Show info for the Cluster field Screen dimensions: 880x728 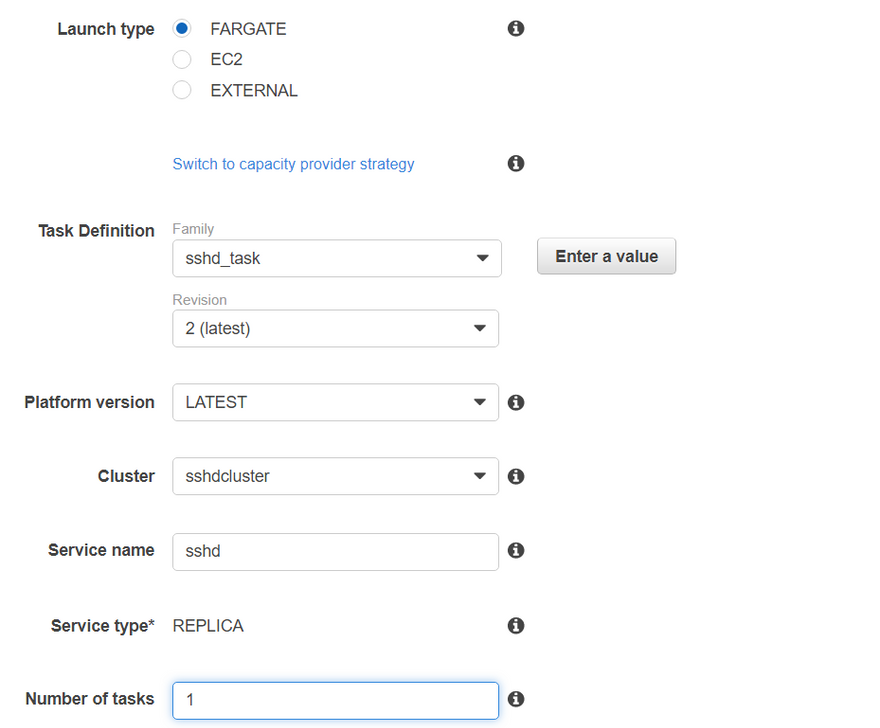coord(516,476)
